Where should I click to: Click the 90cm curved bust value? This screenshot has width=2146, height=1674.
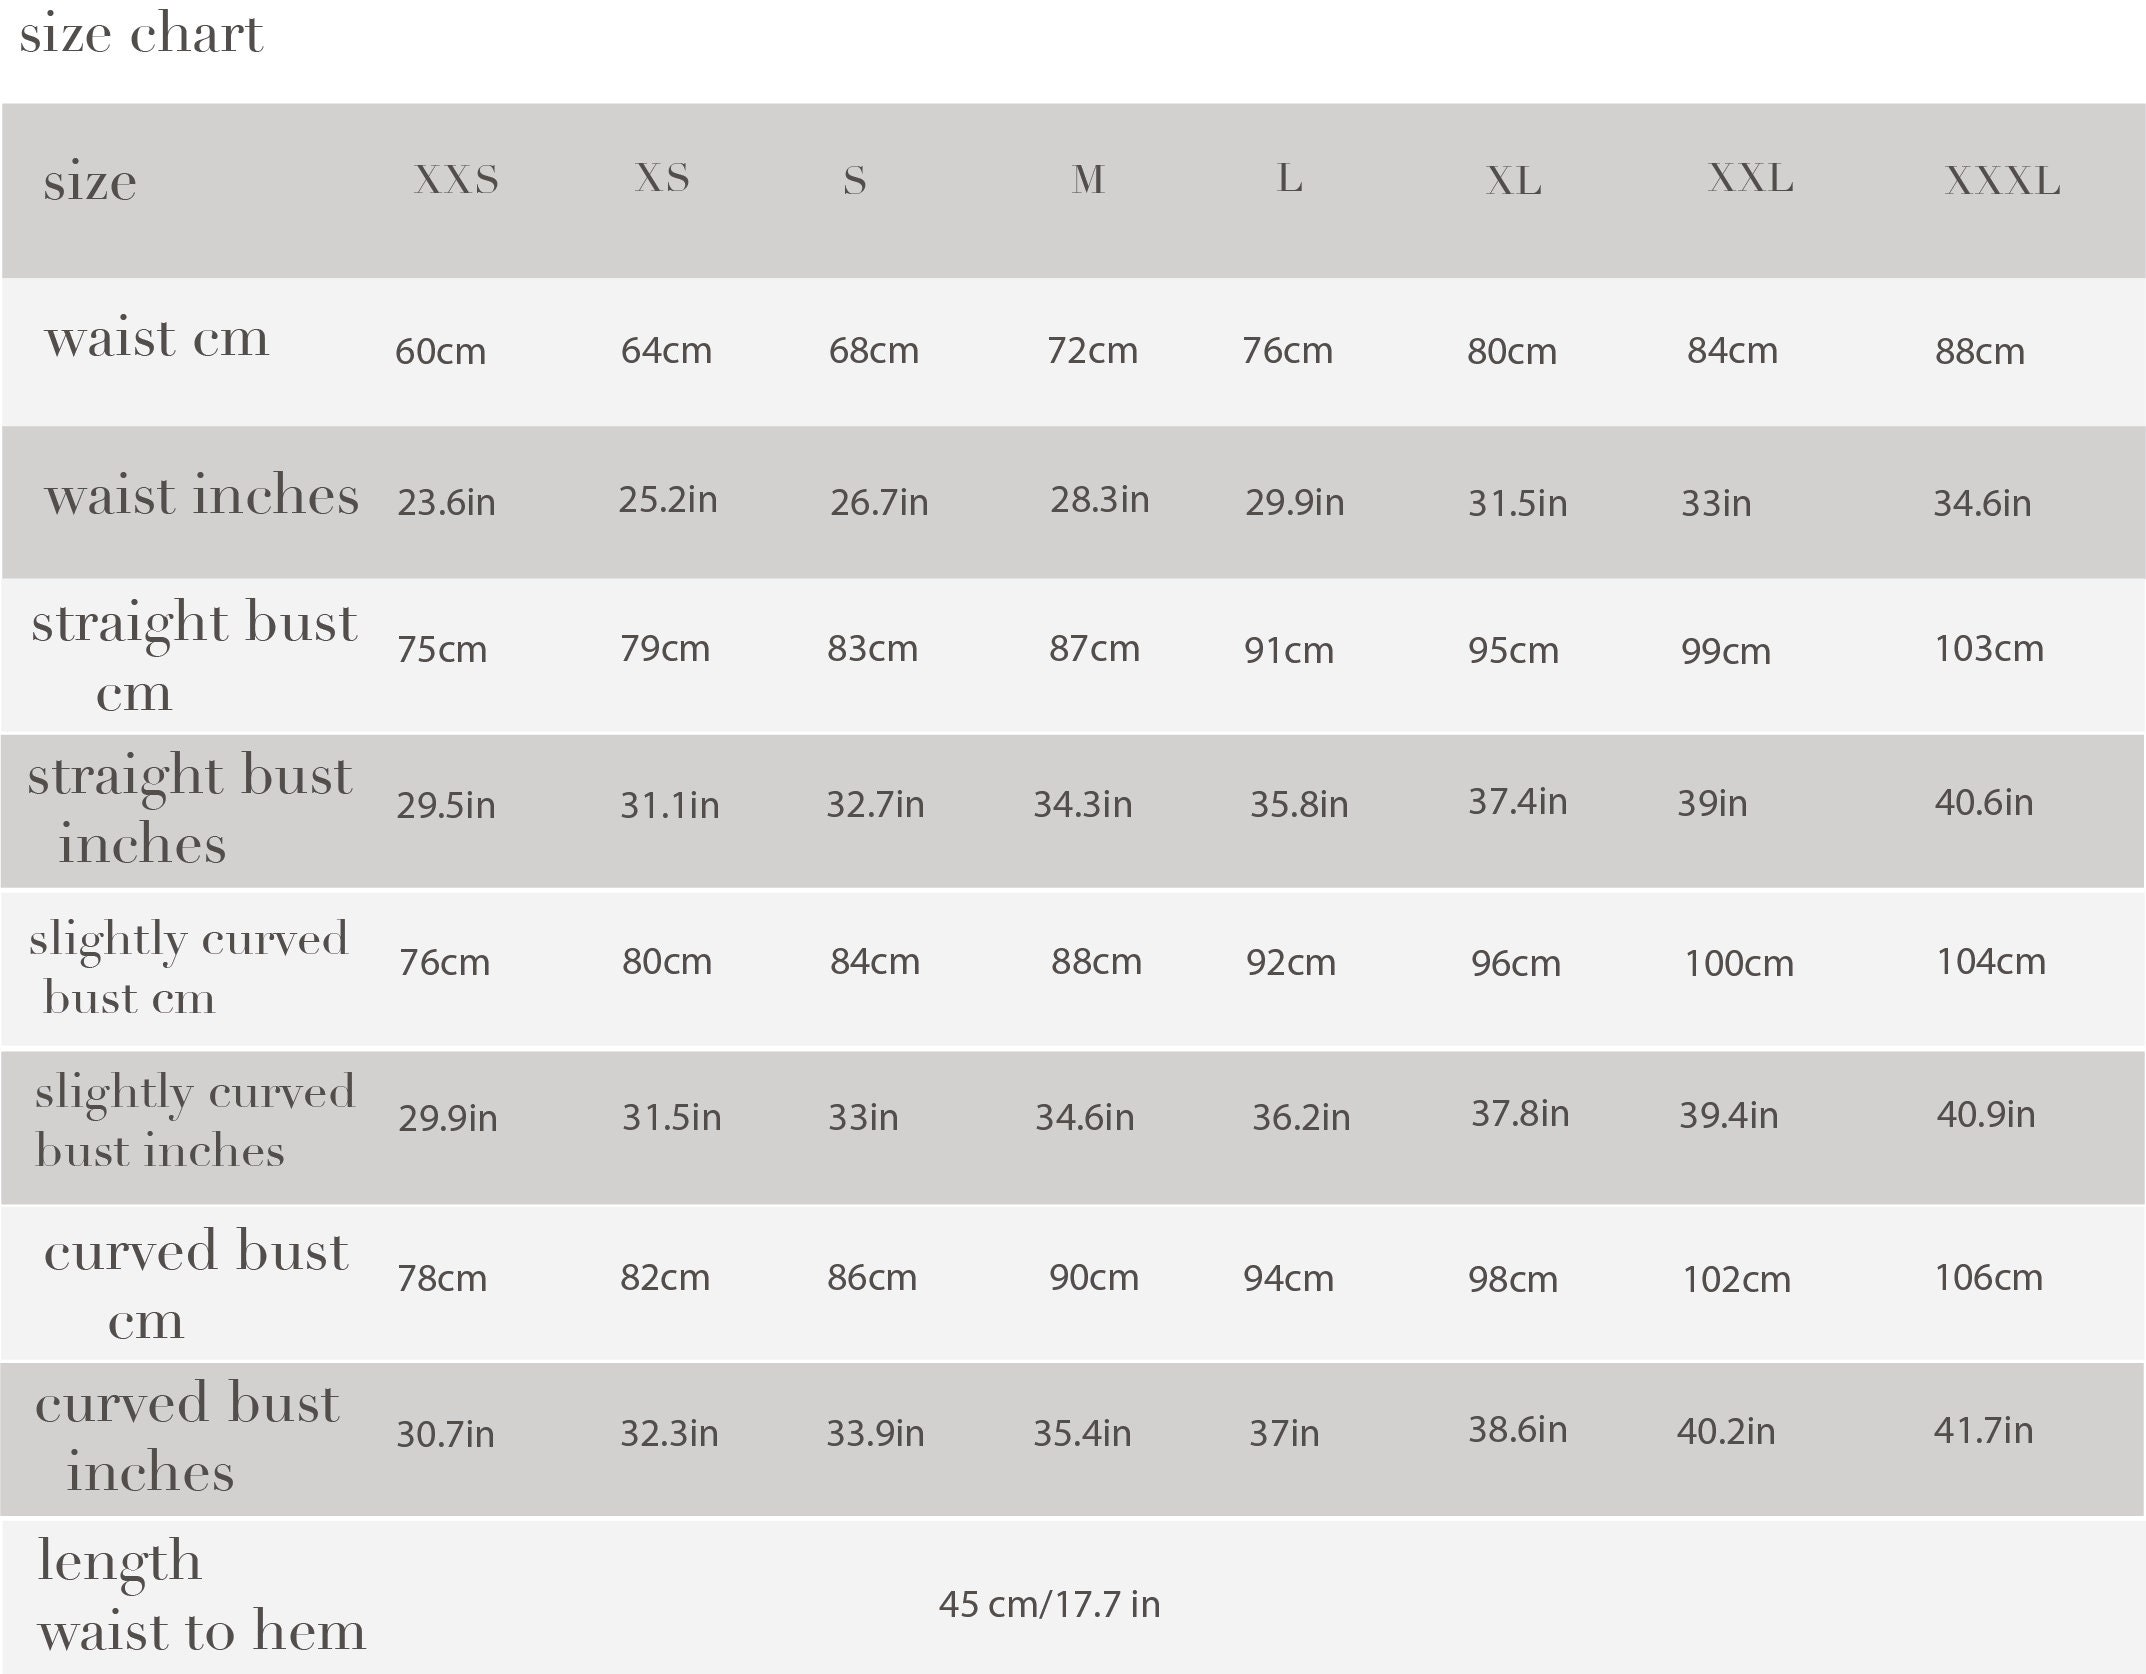click(x=1094, y=1277)
